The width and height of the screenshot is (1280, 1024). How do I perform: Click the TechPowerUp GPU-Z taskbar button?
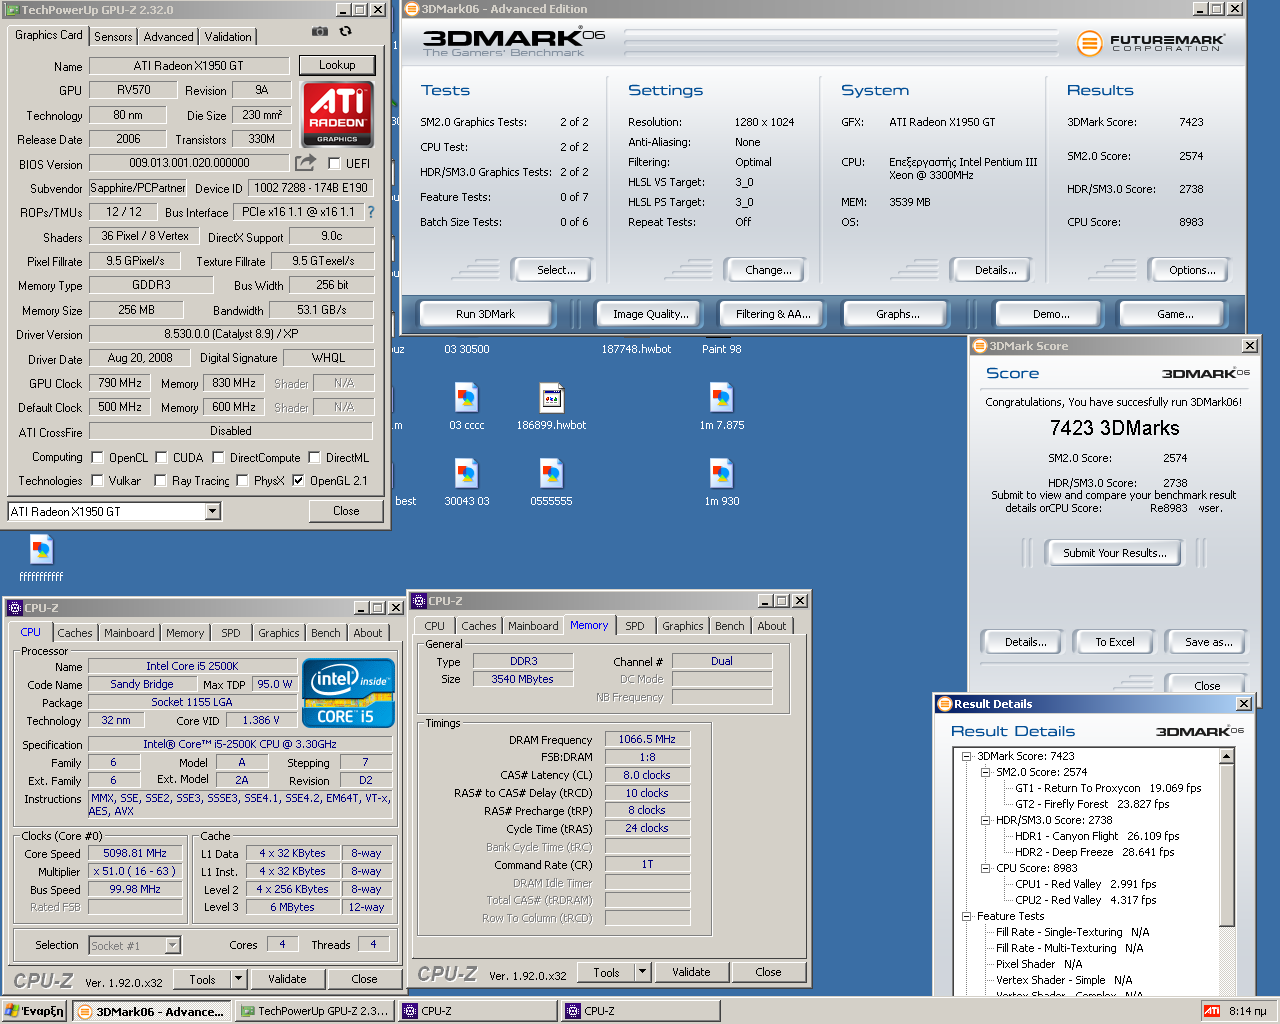pos(314,1011)
